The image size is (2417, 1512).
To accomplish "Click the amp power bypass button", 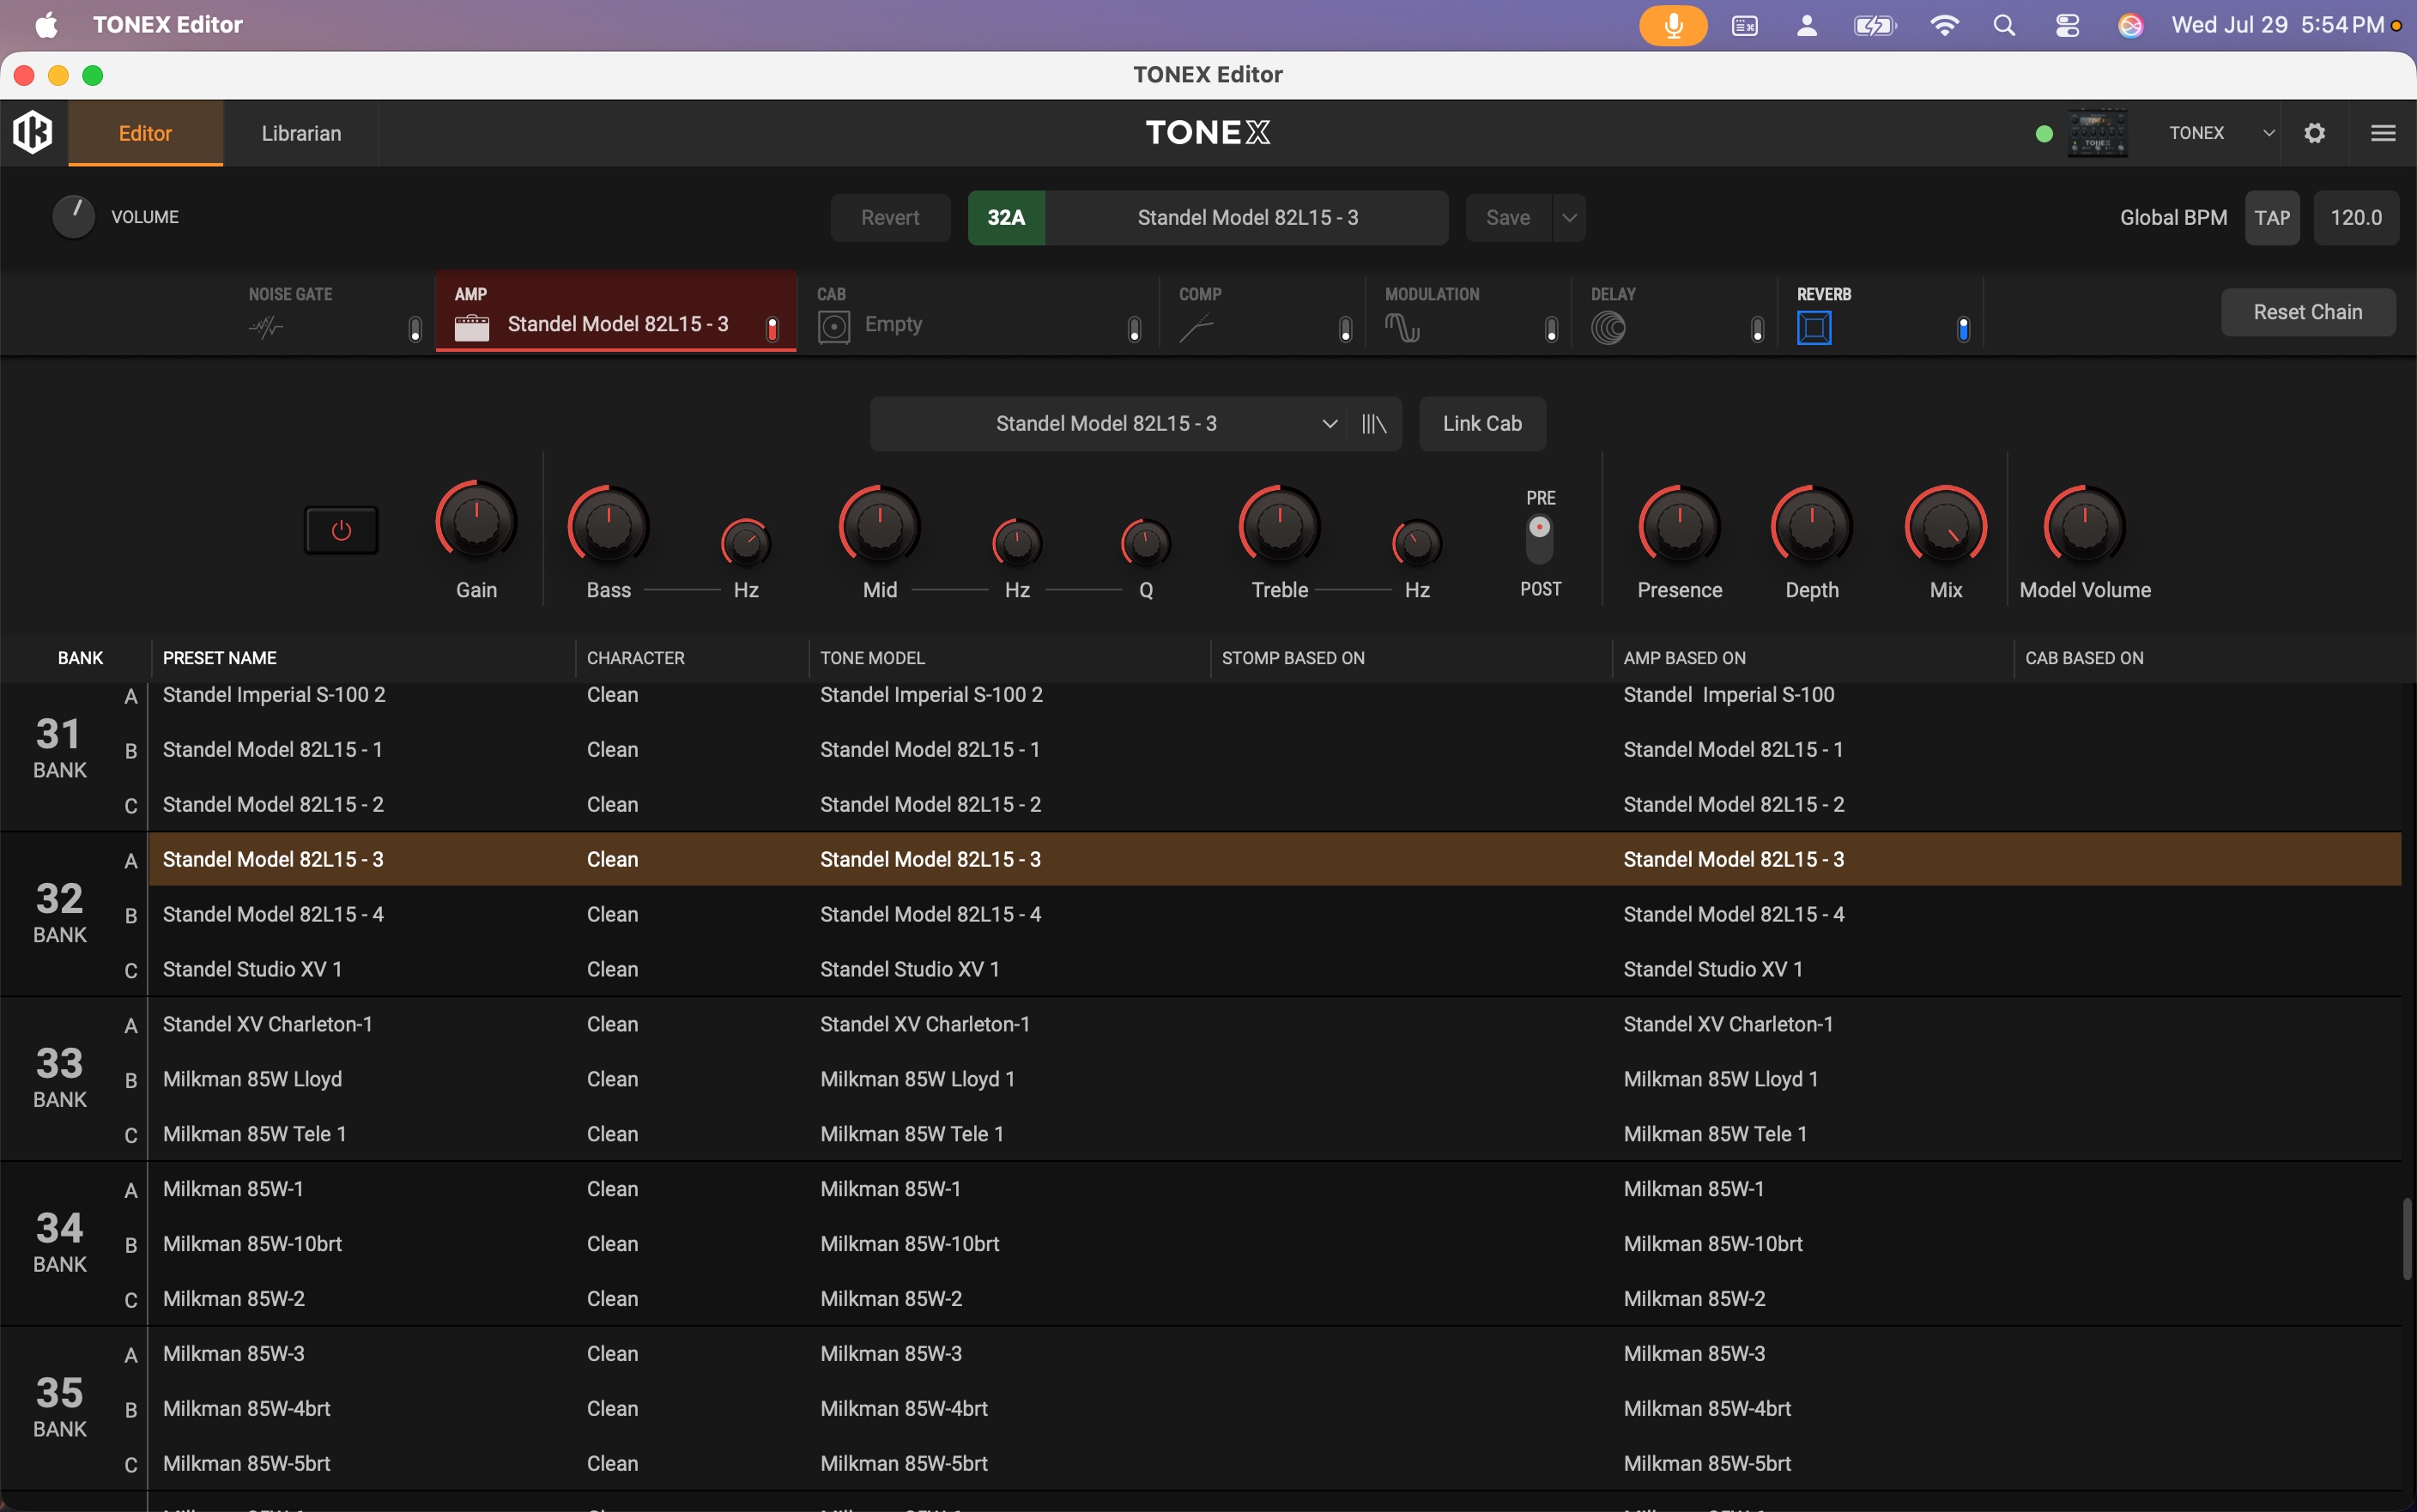I will tap(341, 530).
